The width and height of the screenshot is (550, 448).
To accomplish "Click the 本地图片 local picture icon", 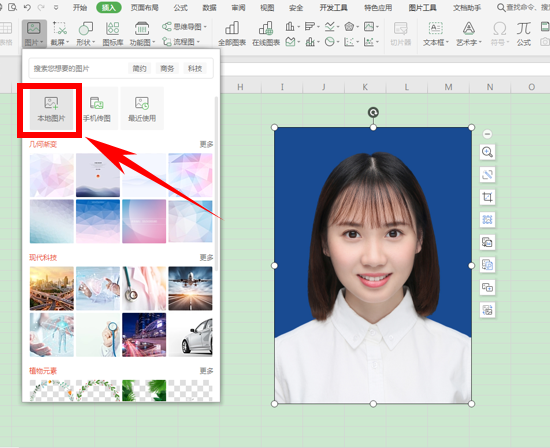I will 51,109.
